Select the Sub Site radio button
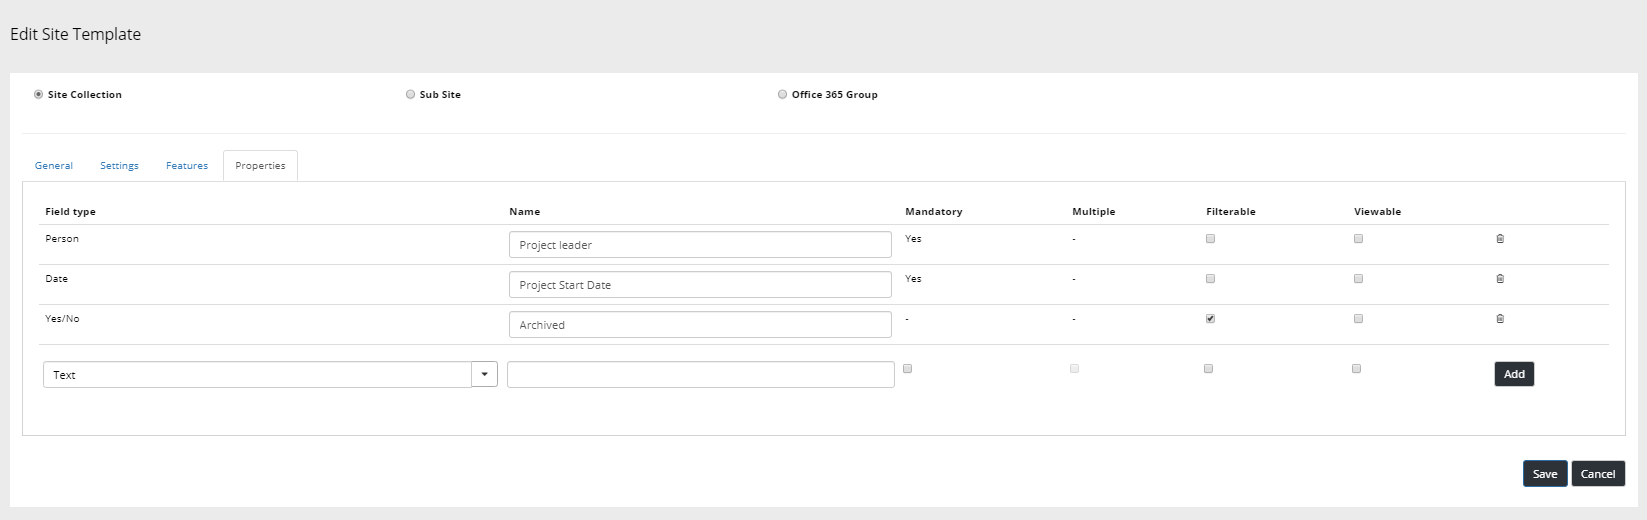The width and height of the screenshot is (1647, 520). pyautogui.click(x=410, y=94)
